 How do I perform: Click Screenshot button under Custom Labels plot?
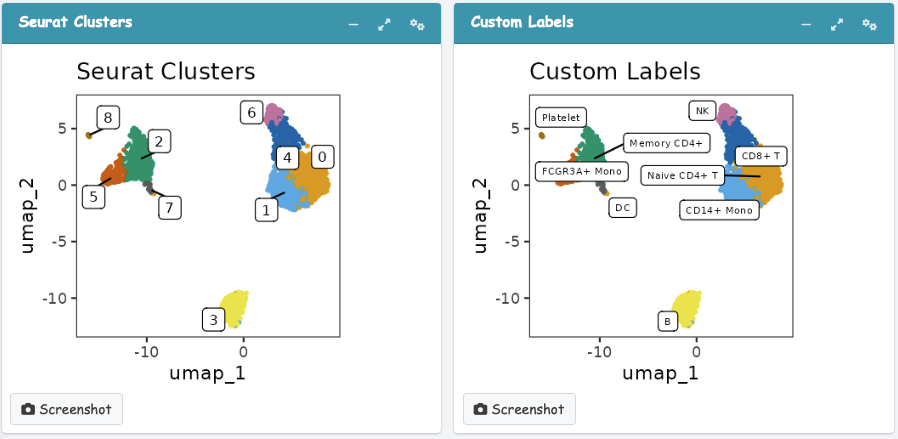(x=519, y=409)
